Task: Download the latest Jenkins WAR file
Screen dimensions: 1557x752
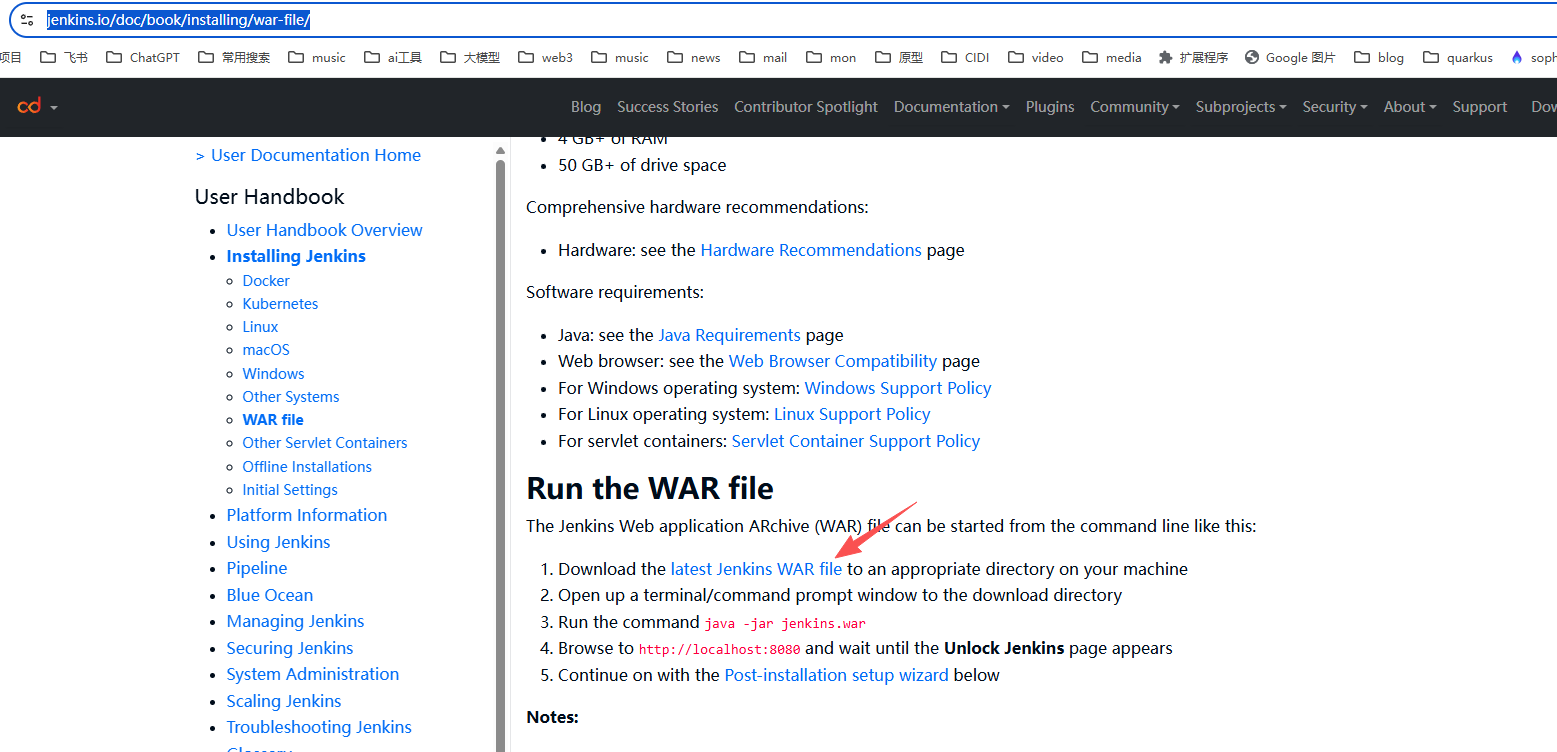Action: [756, 569]
